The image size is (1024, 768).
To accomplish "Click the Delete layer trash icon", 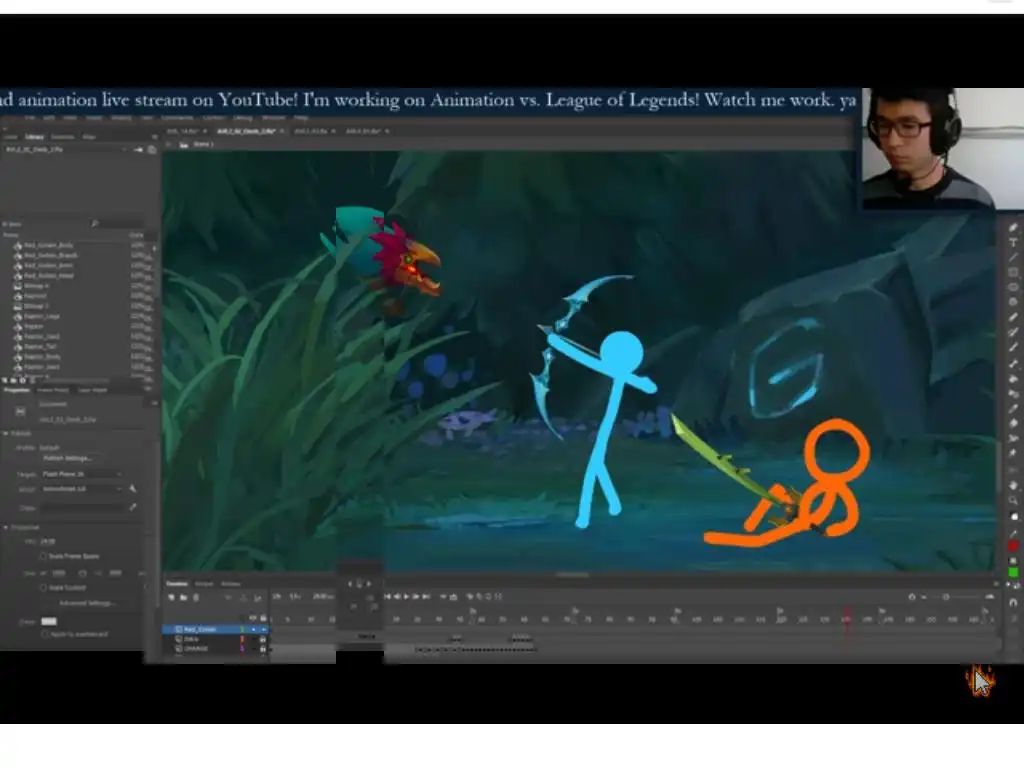I will point(195,598).
